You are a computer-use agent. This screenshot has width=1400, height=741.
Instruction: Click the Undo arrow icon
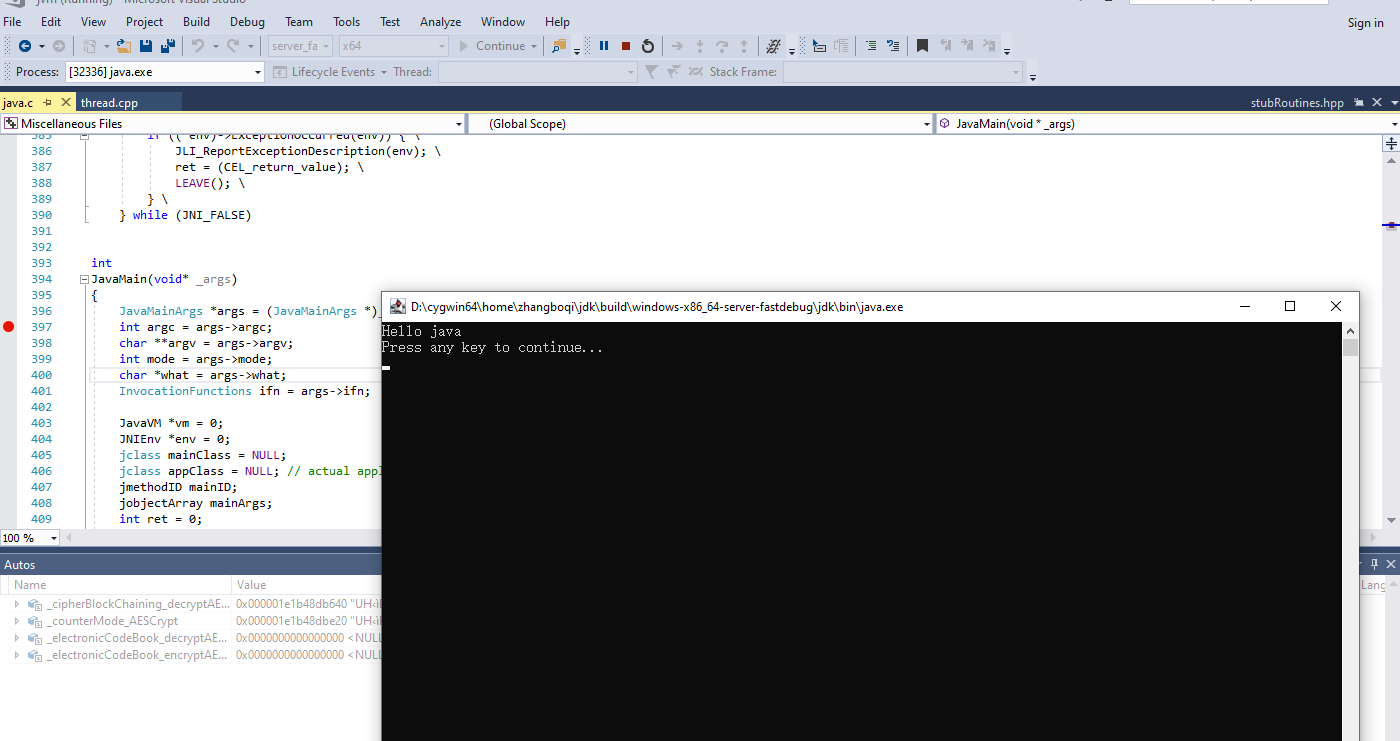(x=197, y=46)
